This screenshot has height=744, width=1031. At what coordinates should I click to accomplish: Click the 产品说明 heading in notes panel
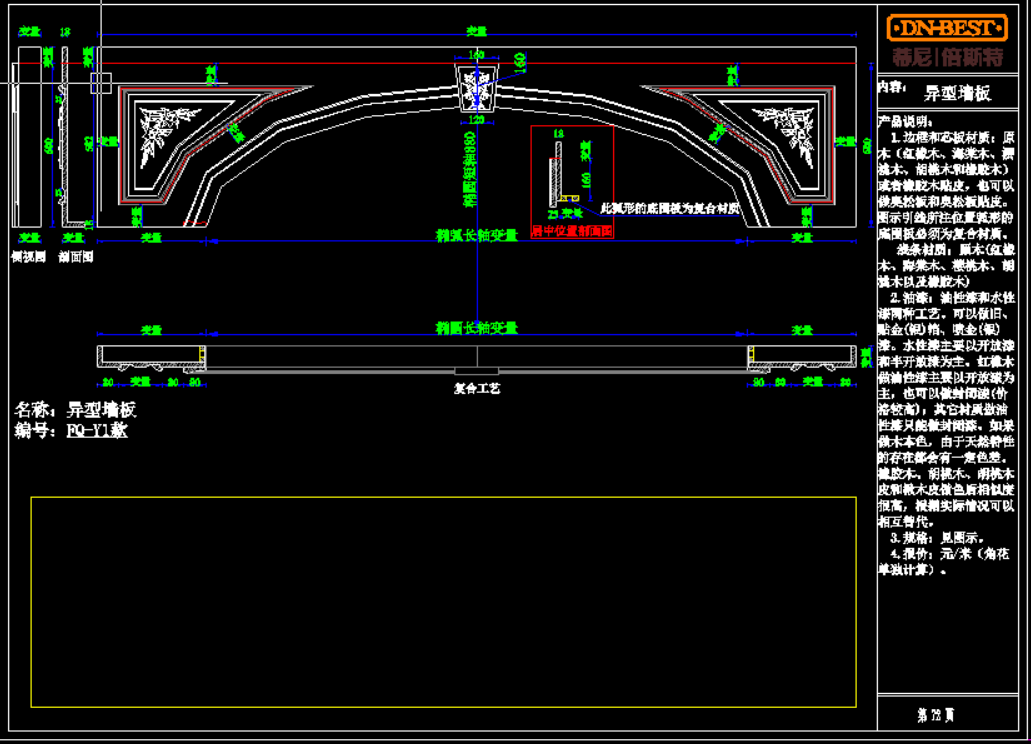[904, 120]
